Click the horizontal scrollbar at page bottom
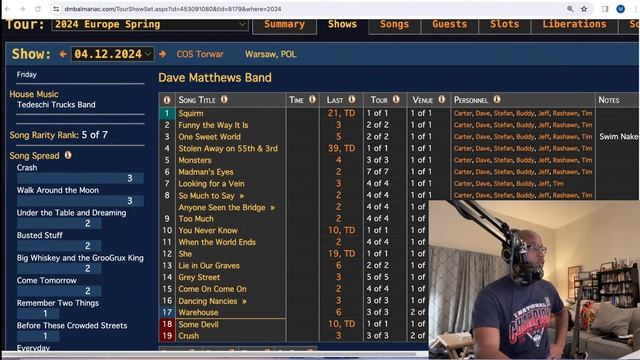640x360 pixels. [208, 354]
